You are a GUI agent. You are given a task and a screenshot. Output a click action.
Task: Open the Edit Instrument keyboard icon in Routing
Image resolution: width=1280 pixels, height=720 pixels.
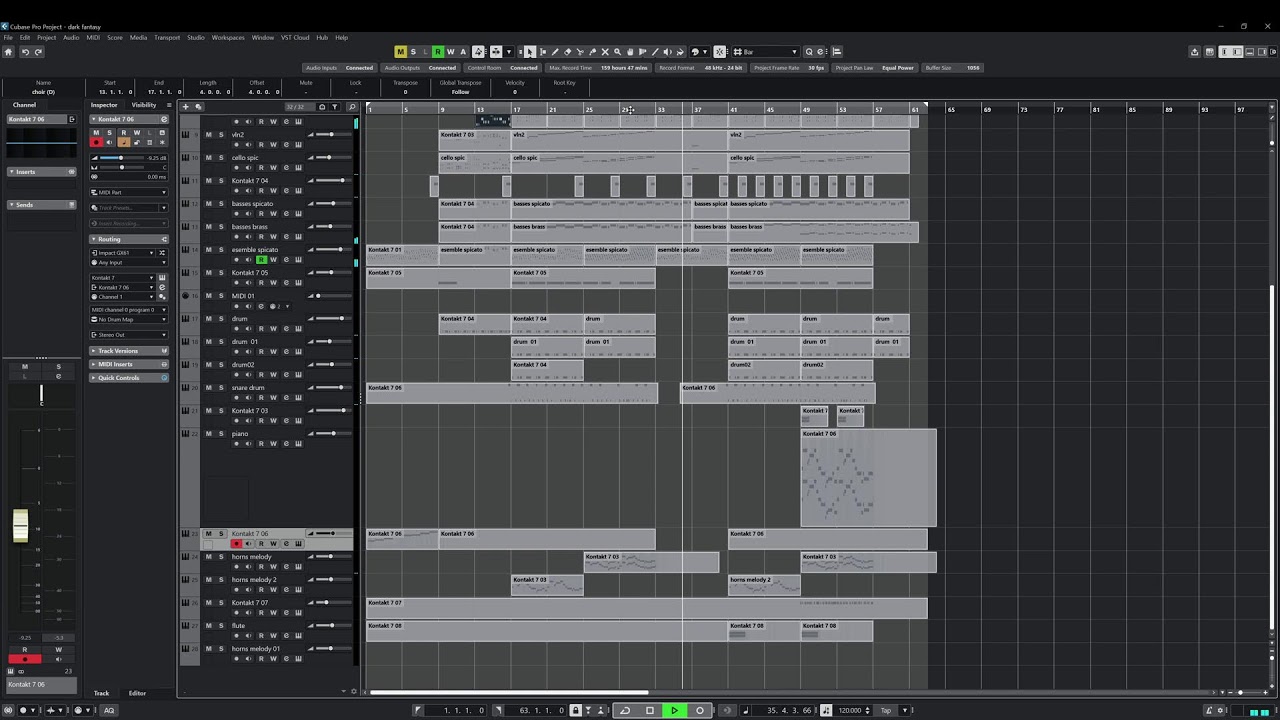click(x=162, y=277)
